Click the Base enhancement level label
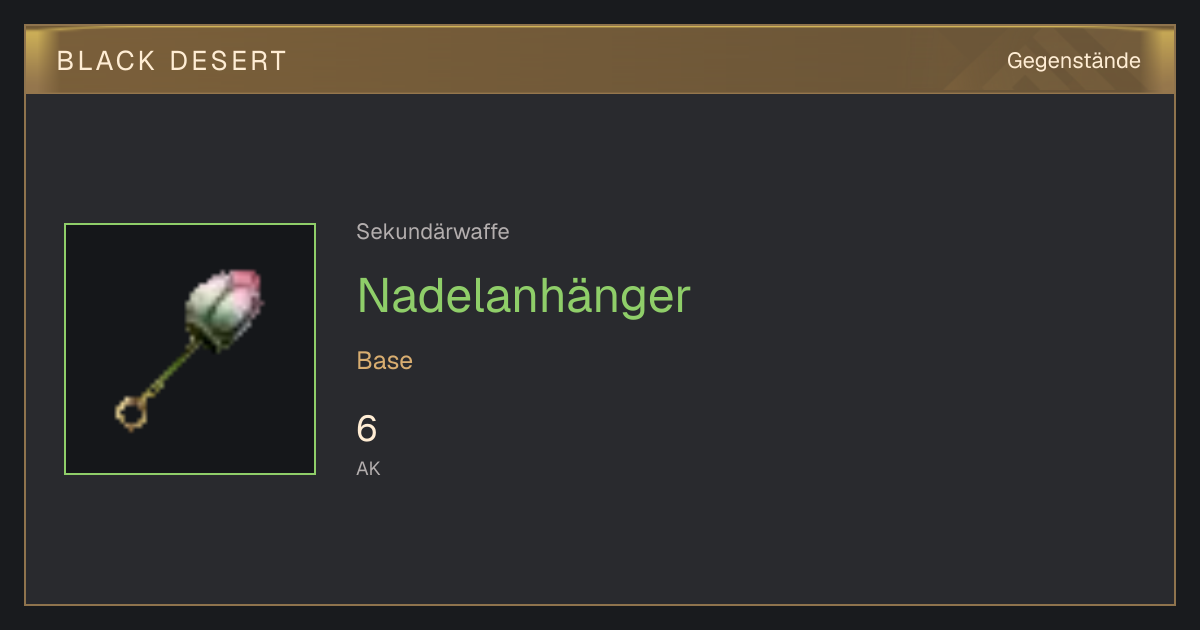The image size is (1200, 630). click(x=384, y=361)
